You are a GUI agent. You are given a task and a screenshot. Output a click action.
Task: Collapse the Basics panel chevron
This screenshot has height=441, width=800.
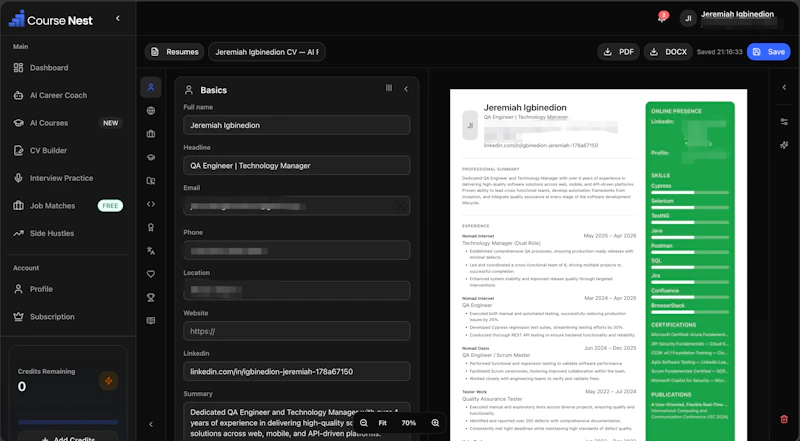406,89
